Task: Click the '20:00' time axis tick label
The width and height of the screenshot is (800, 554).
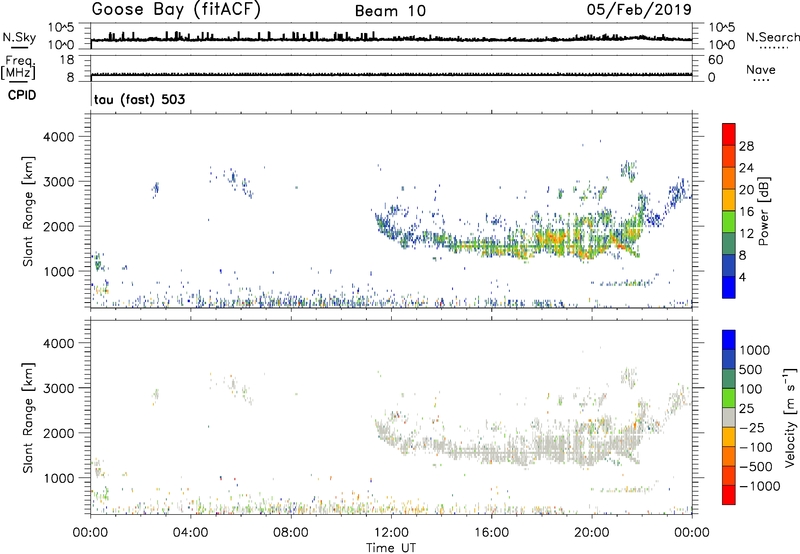Action: click(592, 533)
